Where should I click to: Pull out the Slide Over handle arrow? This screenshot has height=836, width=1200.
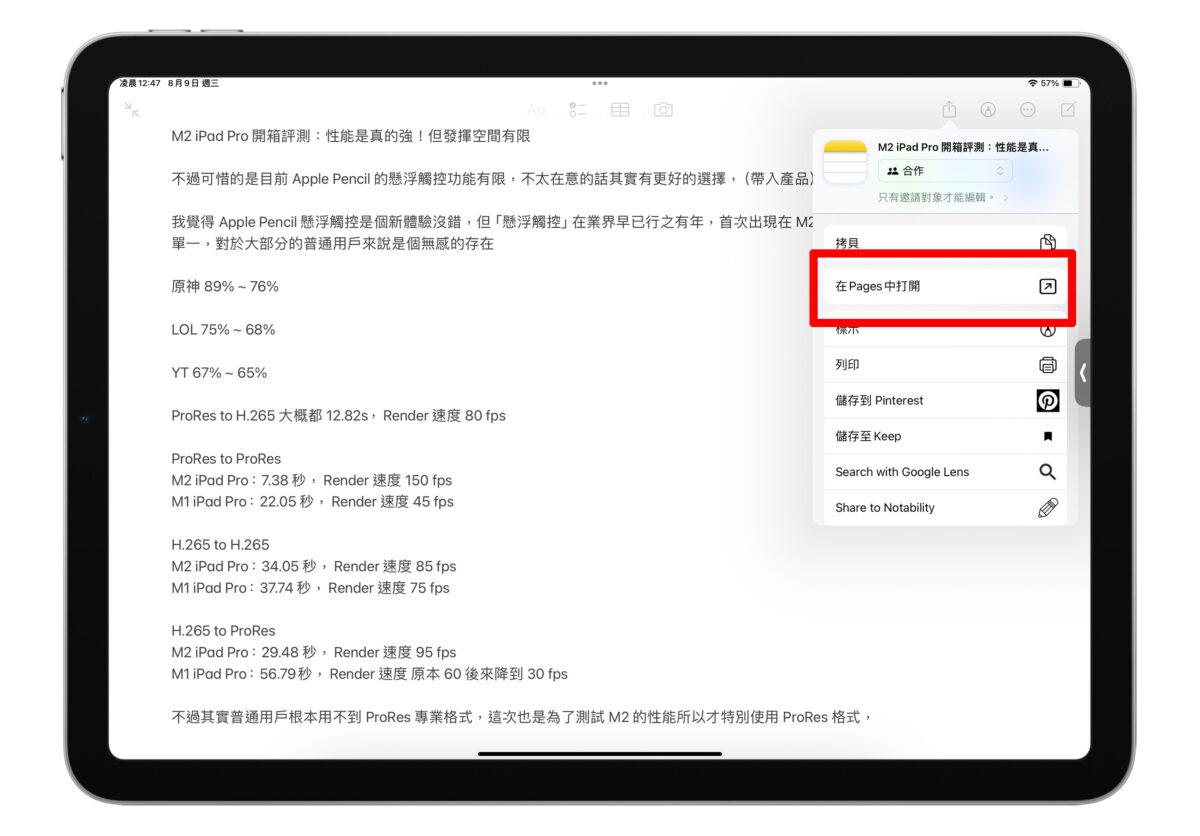(1083, 372)
